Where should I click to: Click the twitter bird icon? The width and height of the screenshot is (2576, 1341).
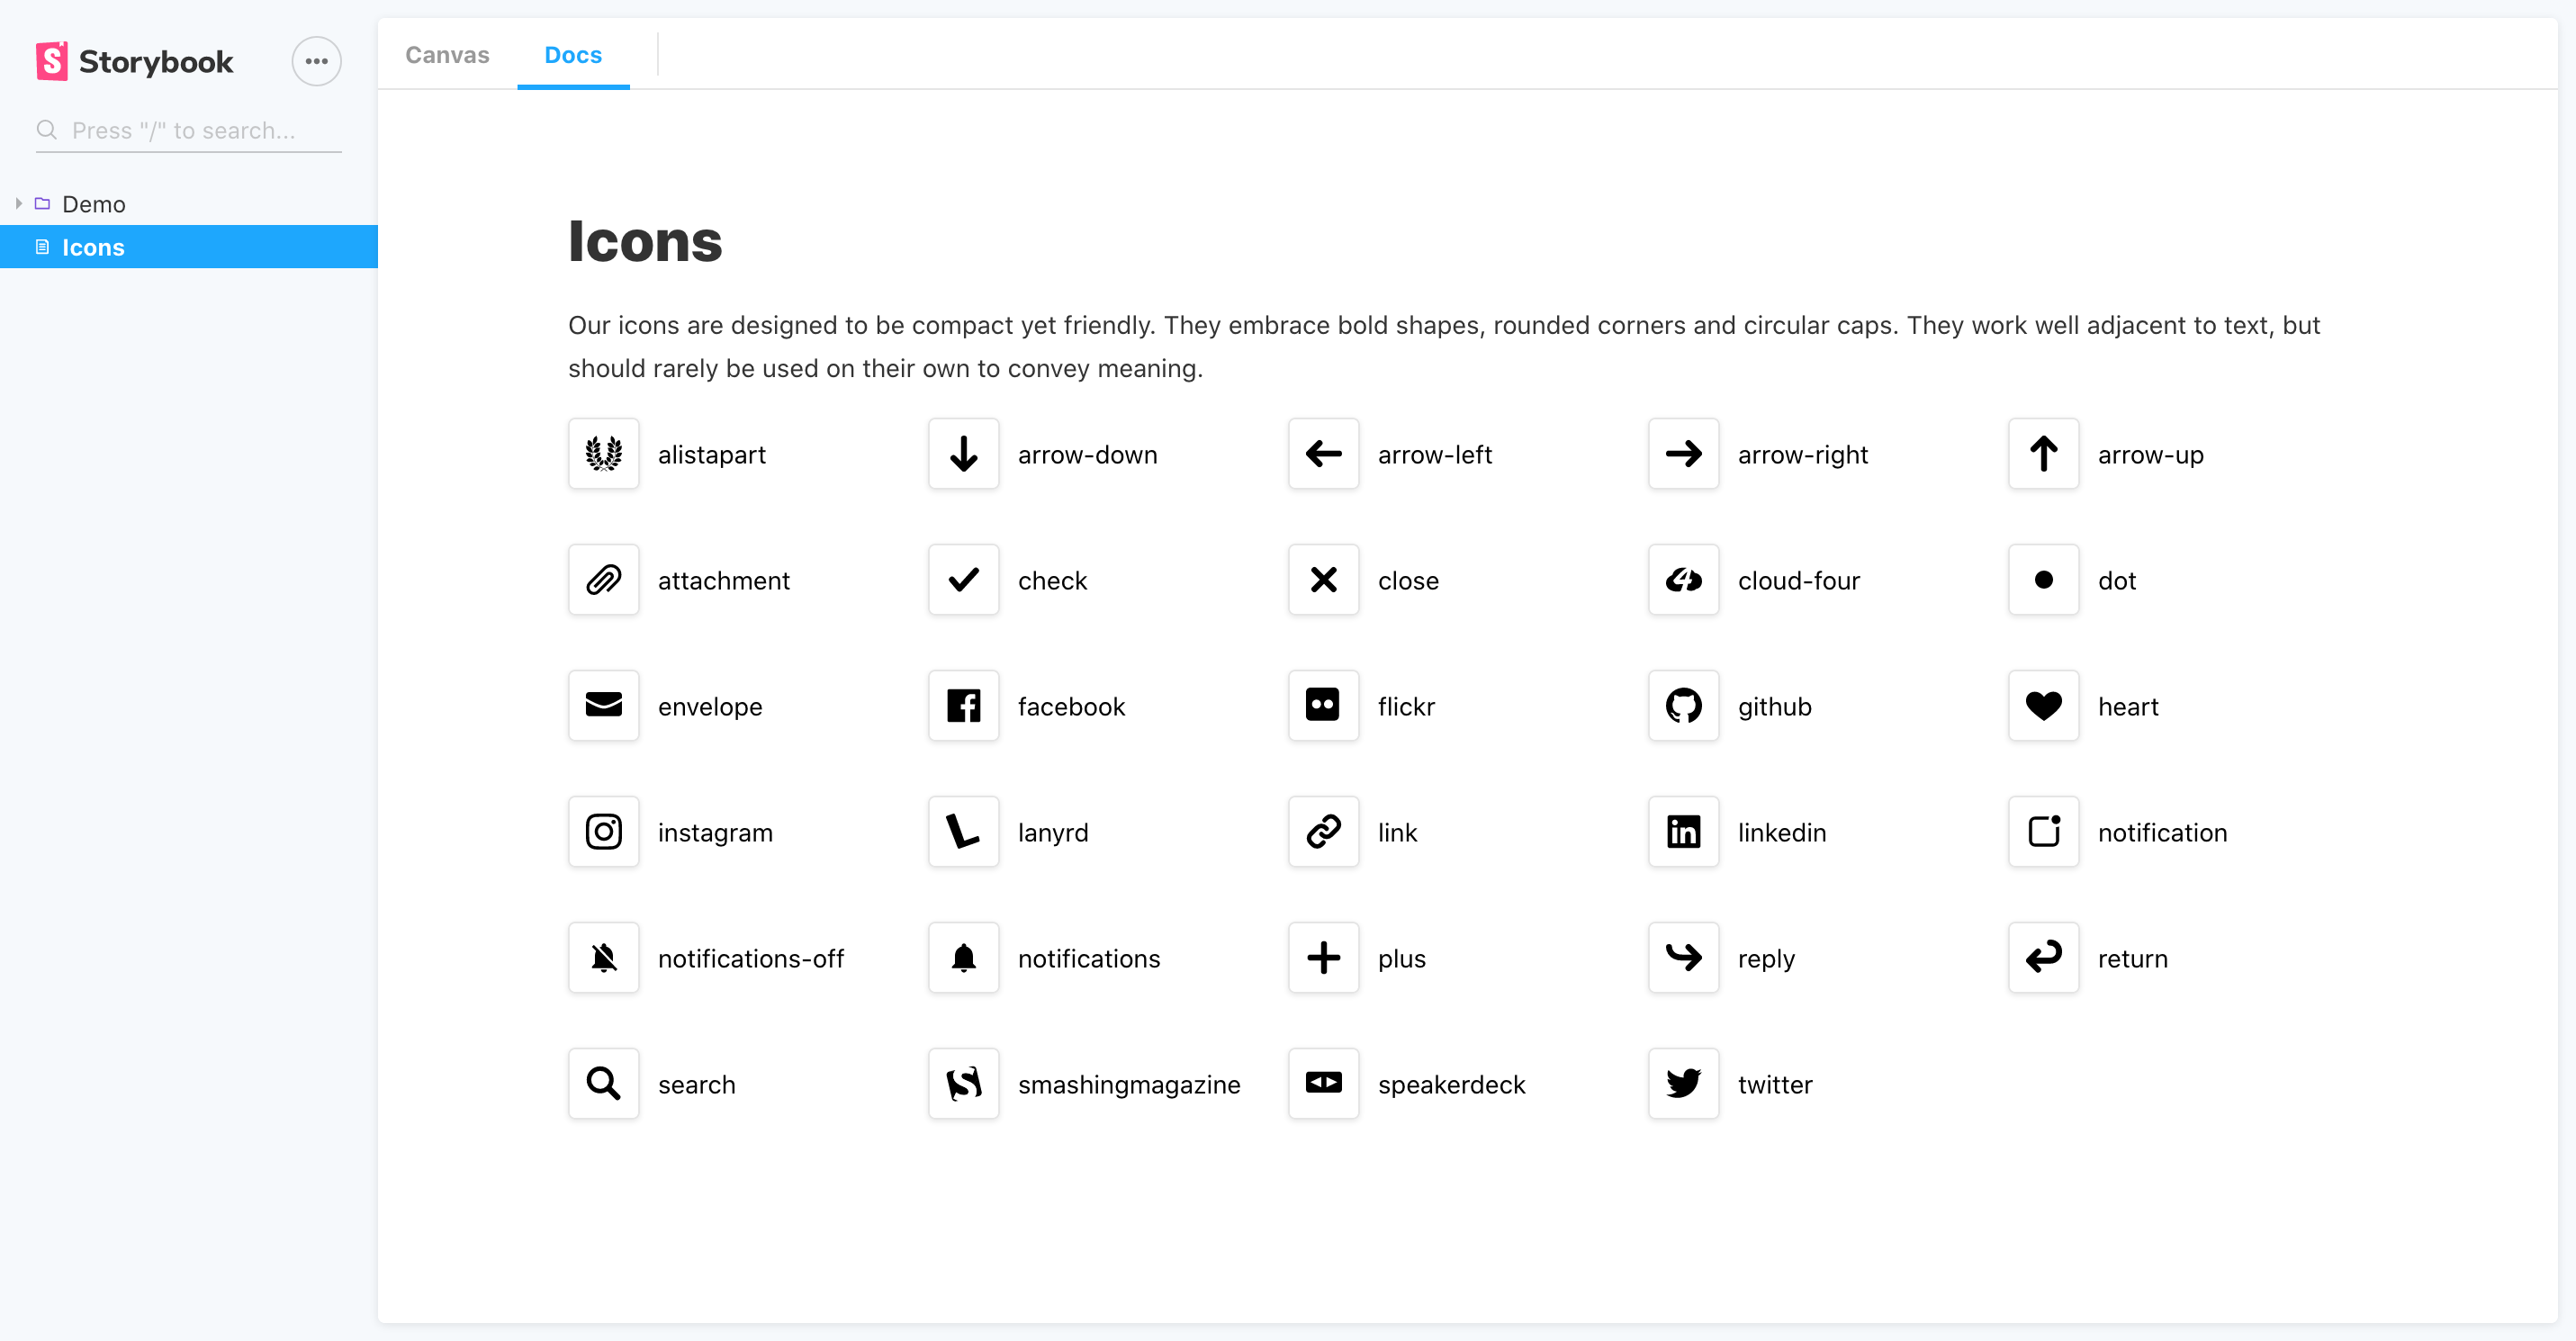tap(1683, 1084)
